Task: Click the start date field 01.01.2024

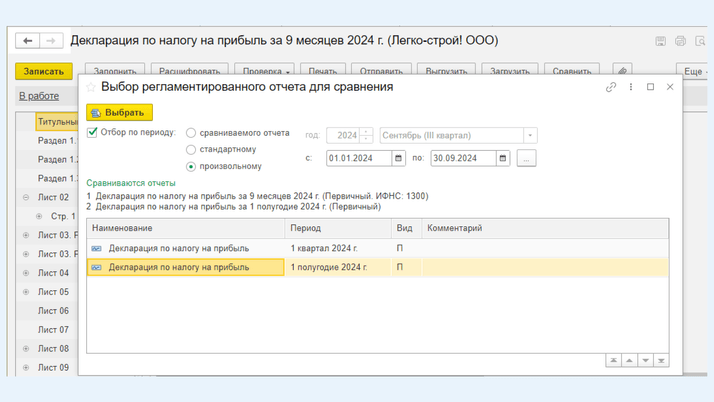Action: [x=359, y=158]
